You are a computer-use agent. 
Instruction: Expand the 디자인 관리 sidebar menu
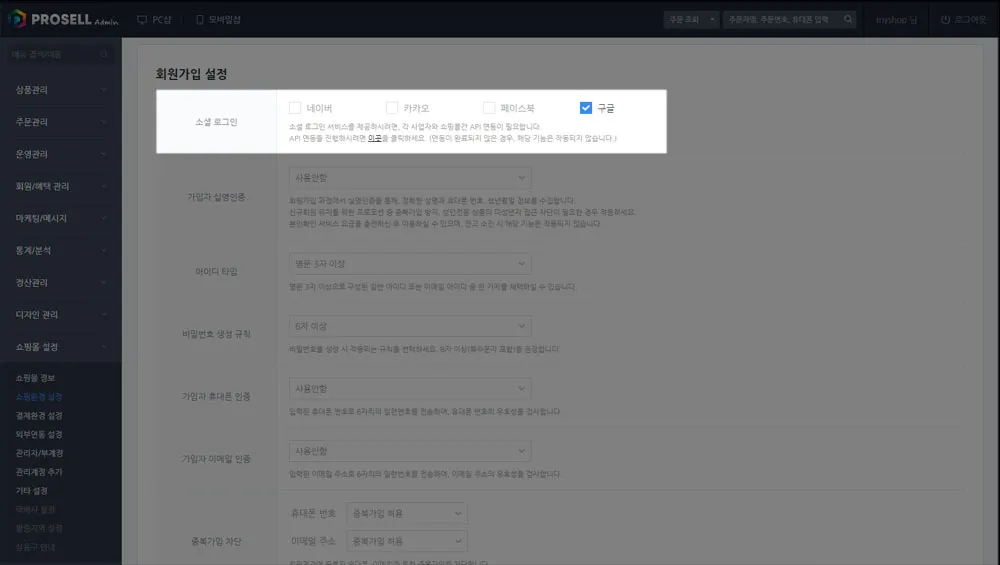[x=61, y=314]
